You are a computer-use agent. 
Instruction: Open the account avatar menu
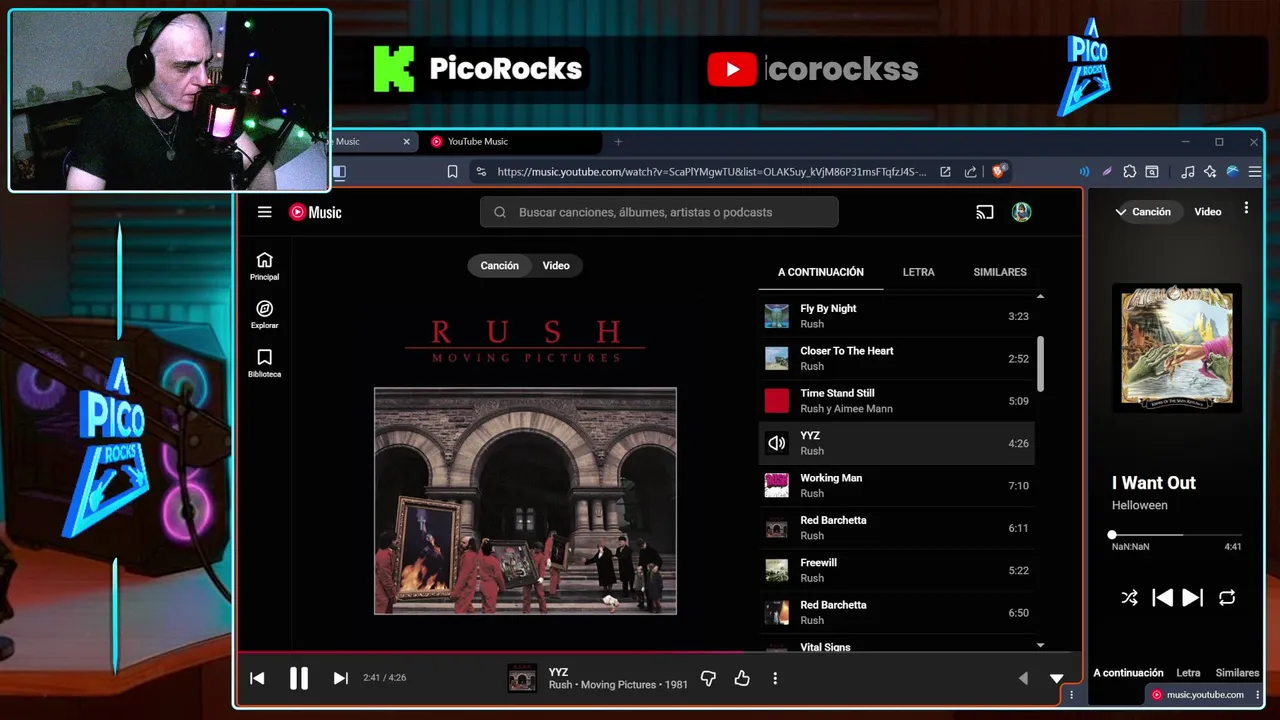coord(1021,212)
